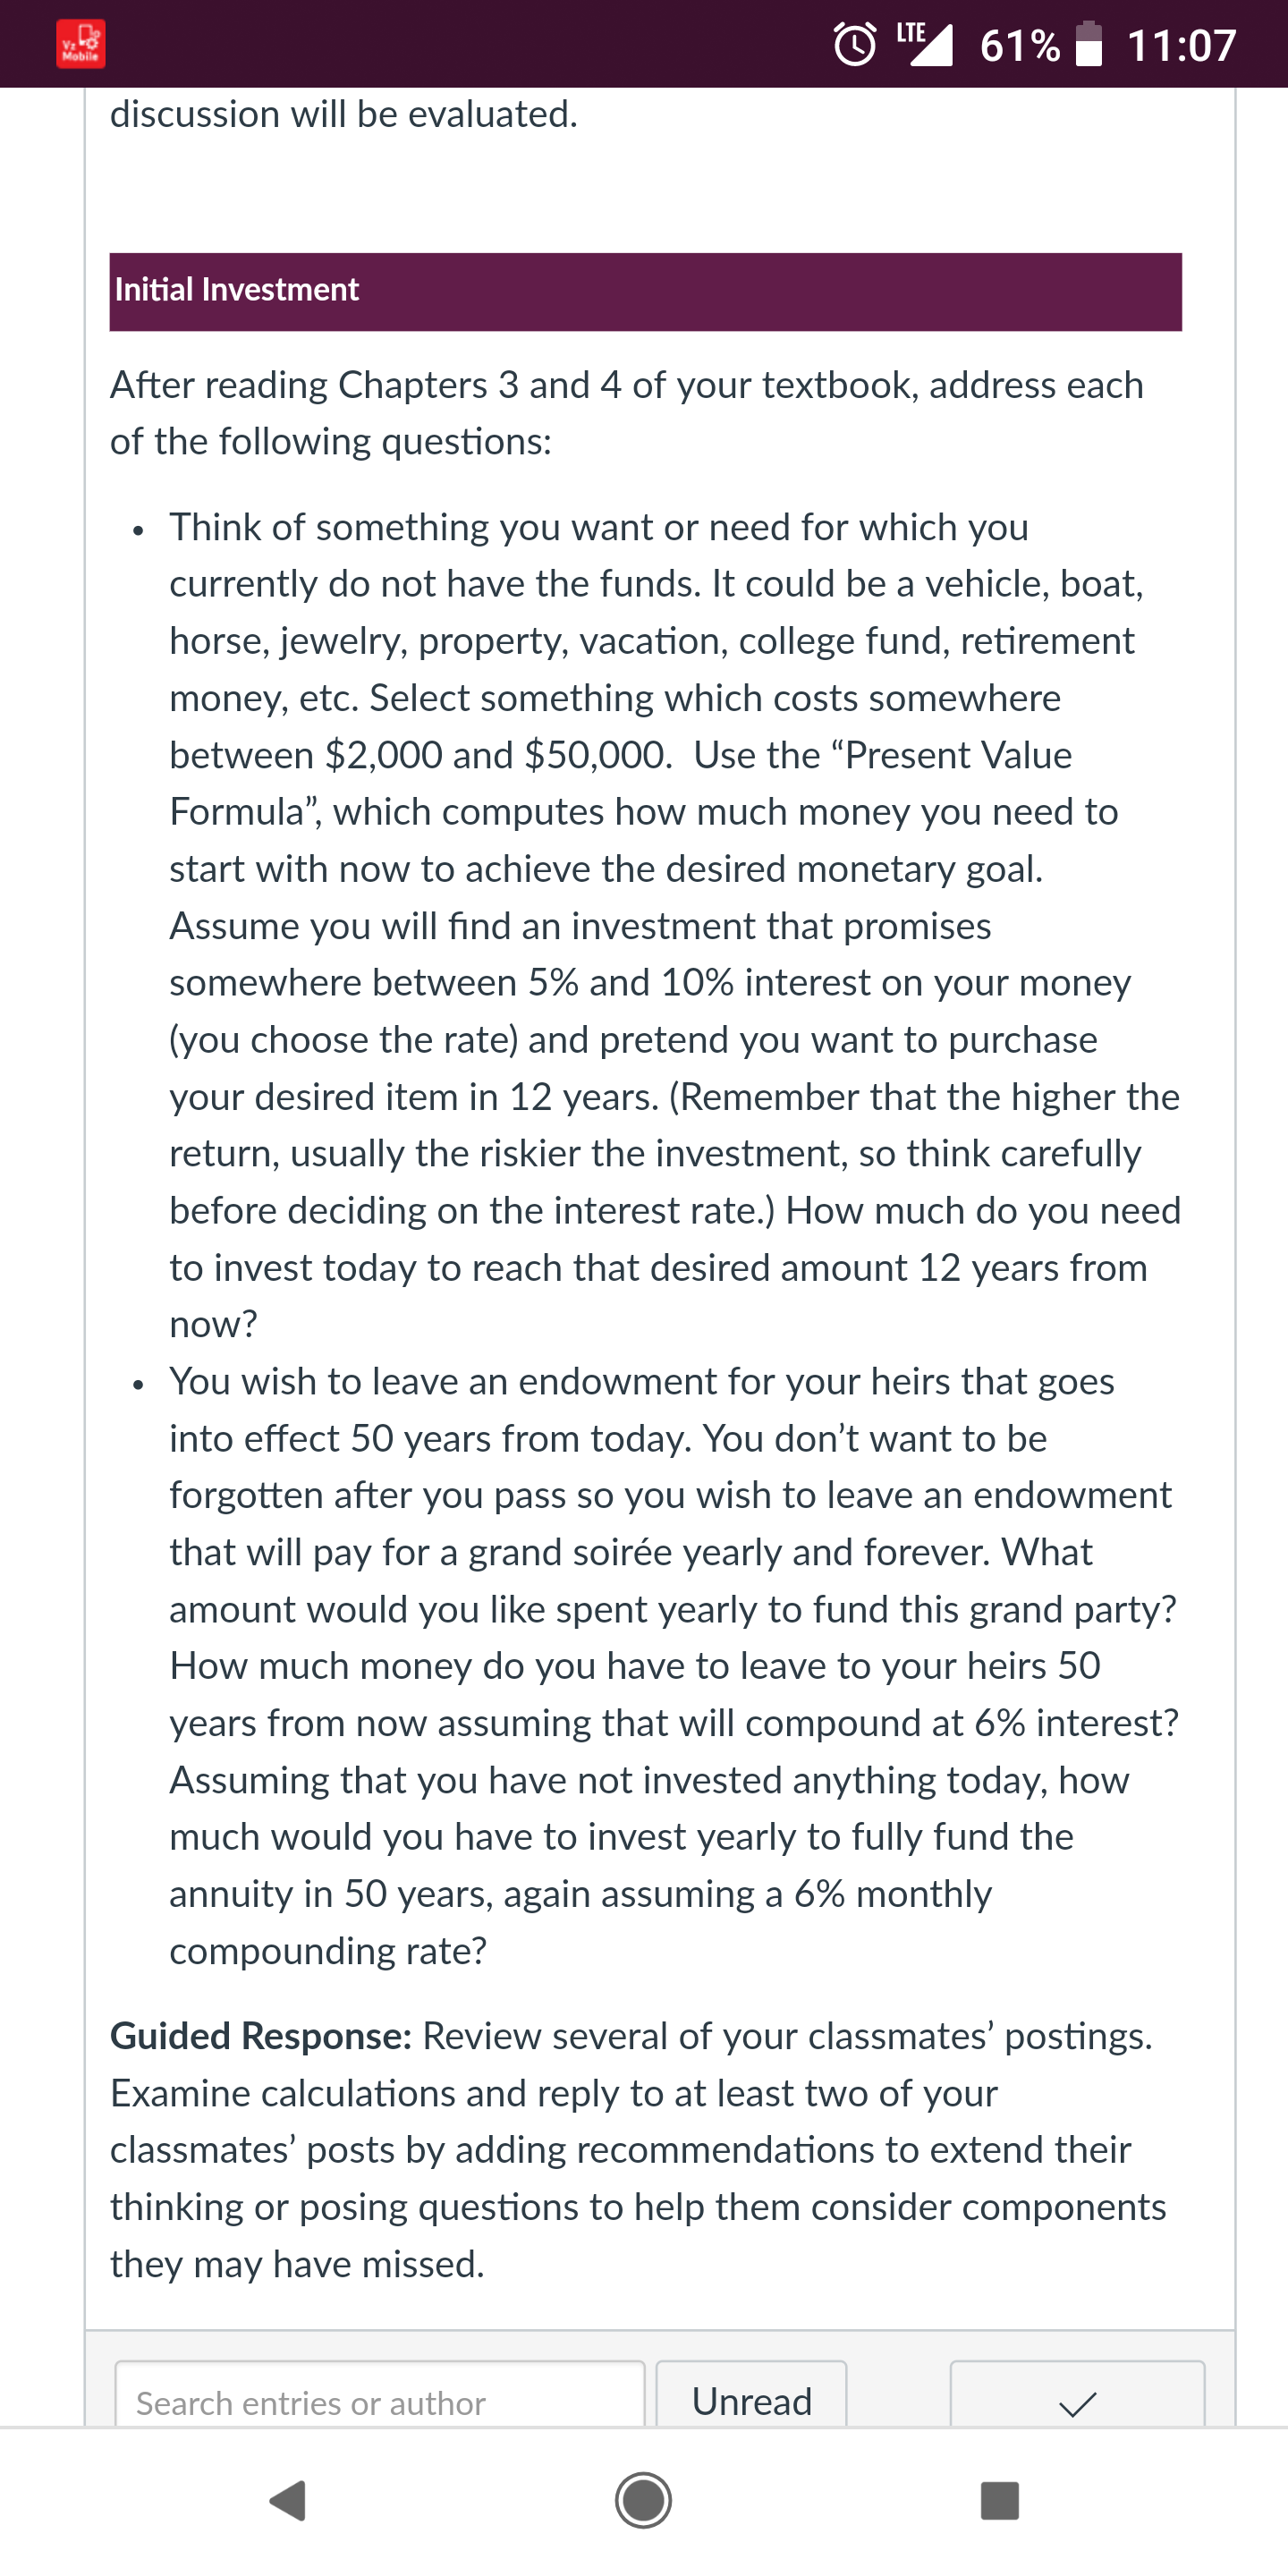Image resolution: width=1288 pixels, height=2576 pixels.
Task: Open recent apps with square button
Action: pos(999,2500)
